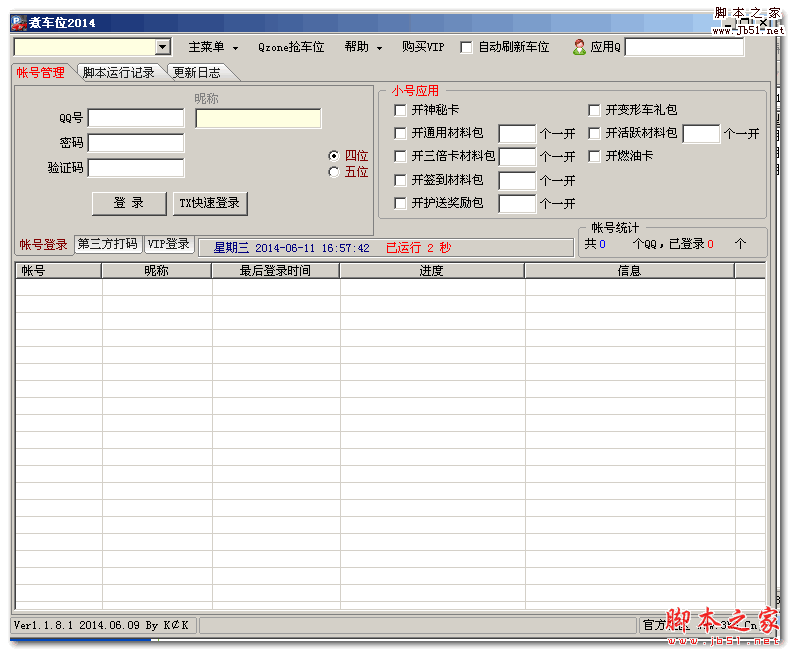The height and width of the screenshot is (652, 791).
Task: Check the 开变形车礼包 checkbox
Action: tap(594, 110)
